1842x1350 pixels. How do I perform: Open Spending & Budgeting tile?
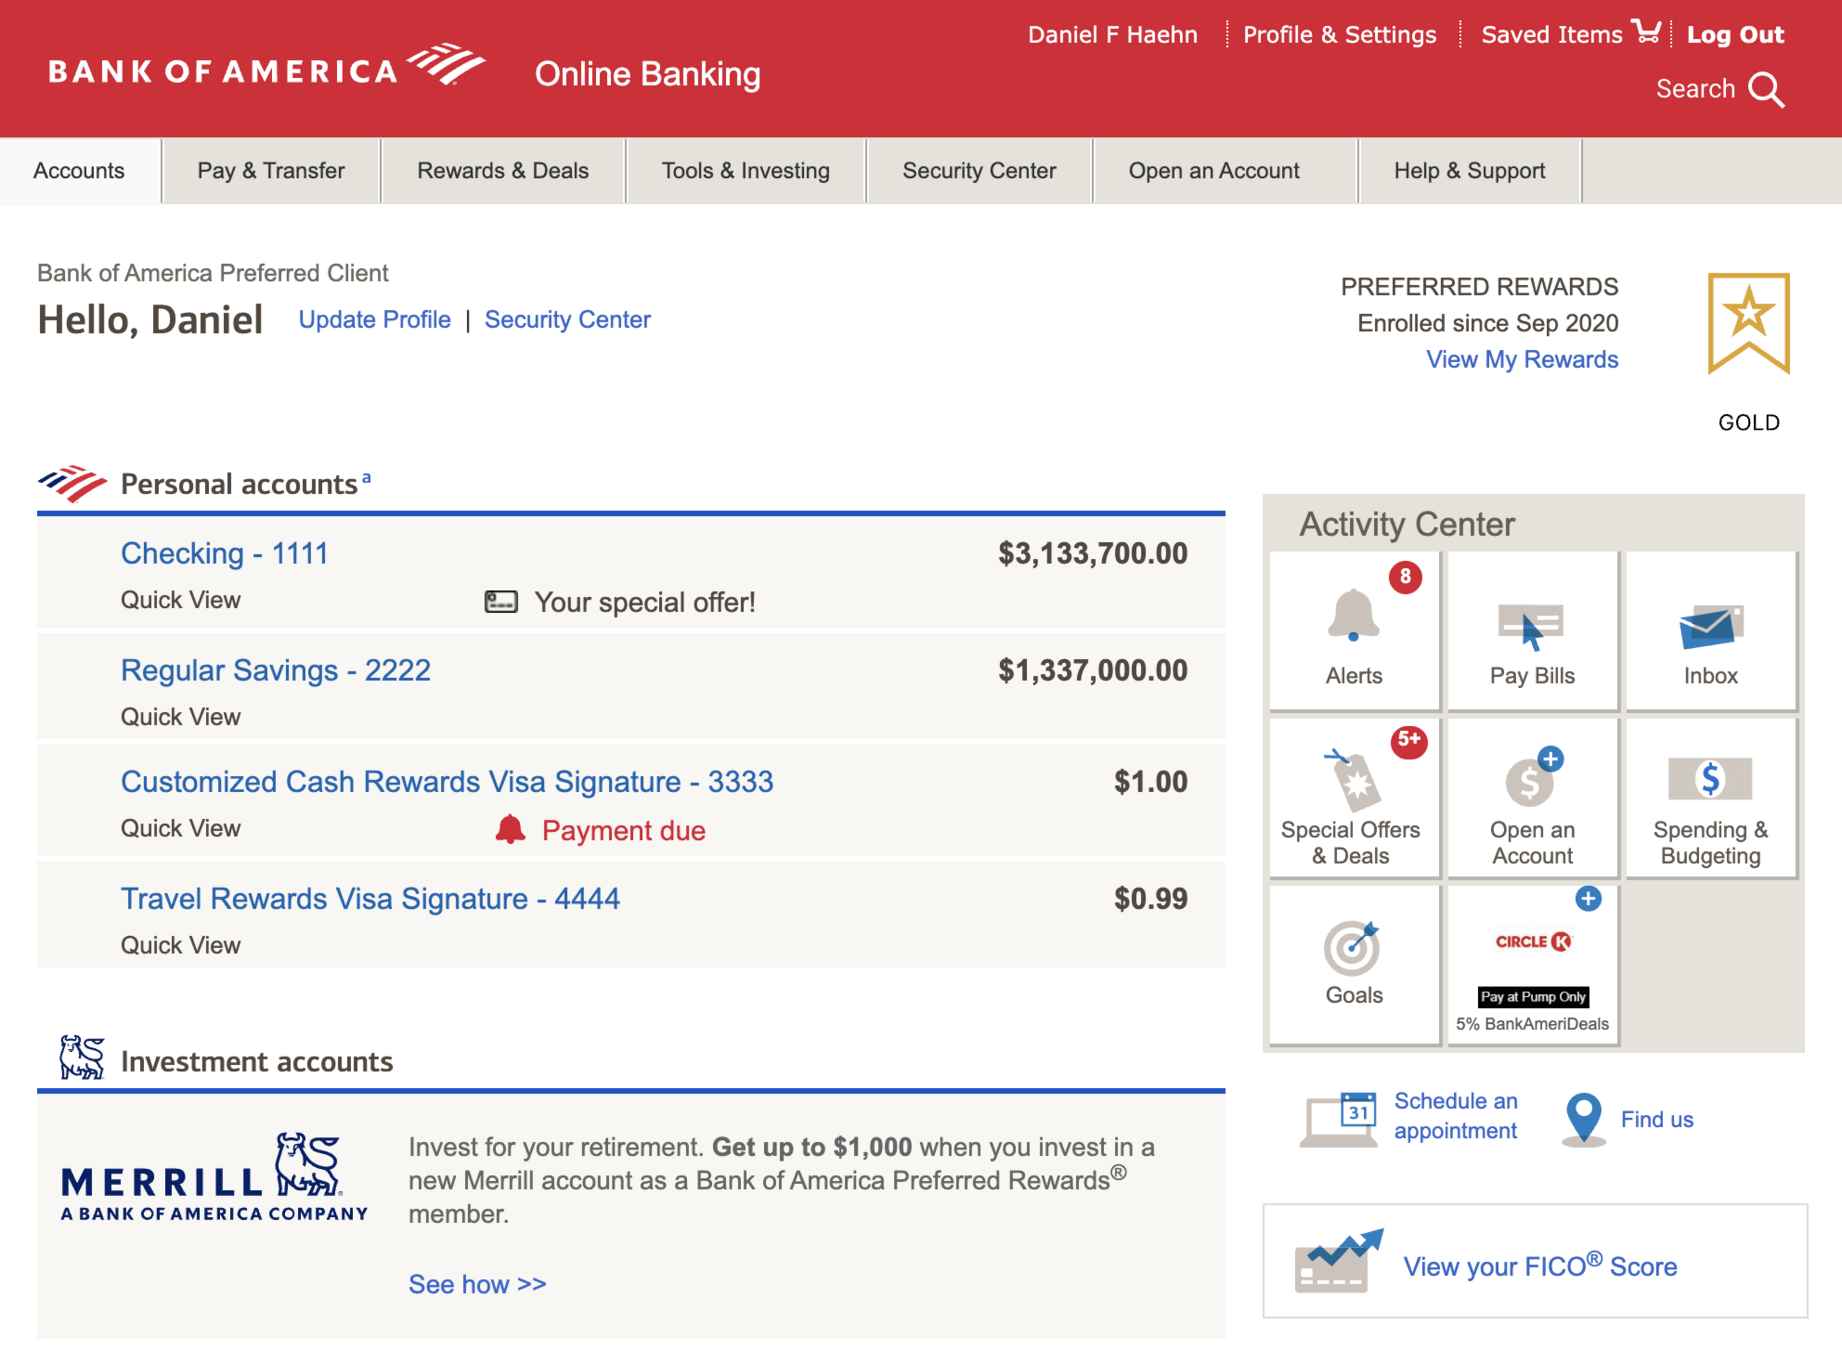1710,798
